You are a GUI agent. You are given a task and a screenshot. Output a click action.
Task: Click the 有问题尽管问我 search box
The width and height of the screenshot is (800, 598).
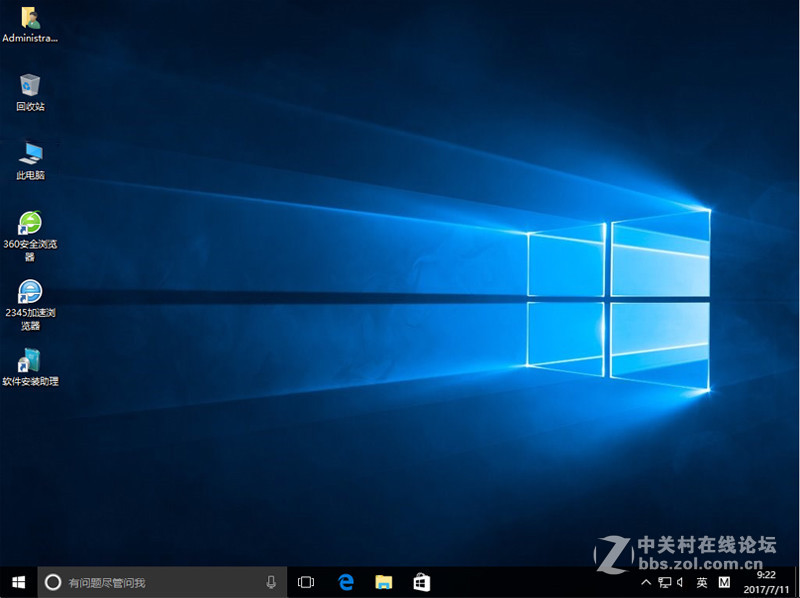click(150, 581)
